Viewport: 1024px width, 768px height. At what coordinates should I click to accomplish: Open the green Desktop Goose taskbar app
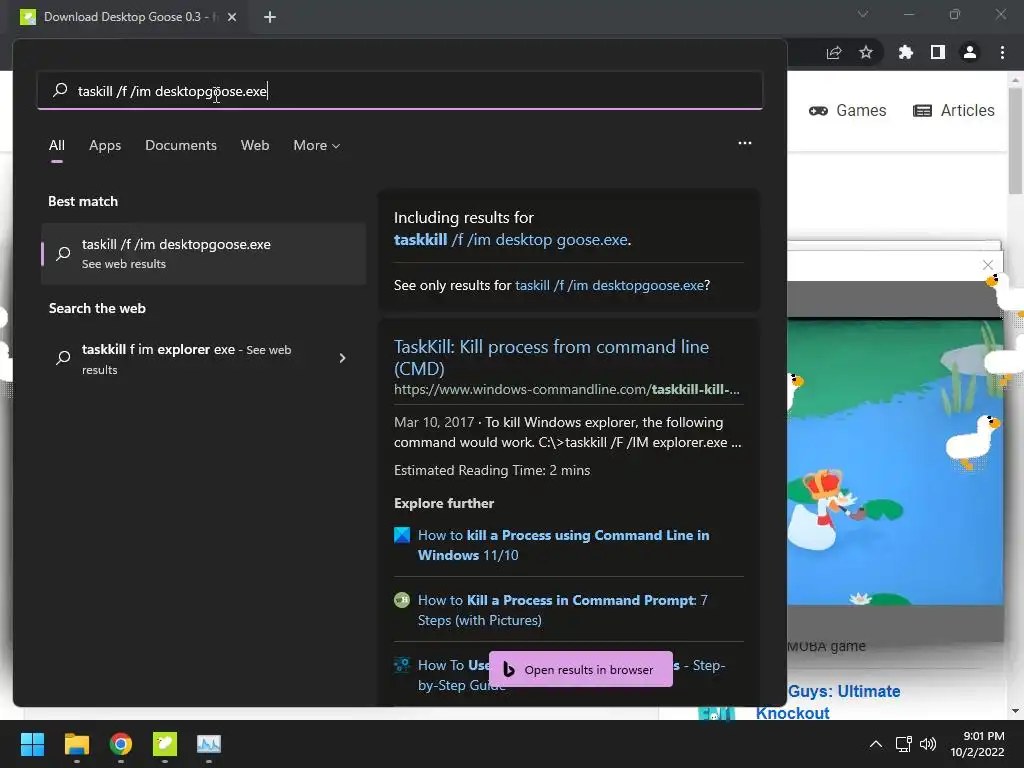pos(165,744)
